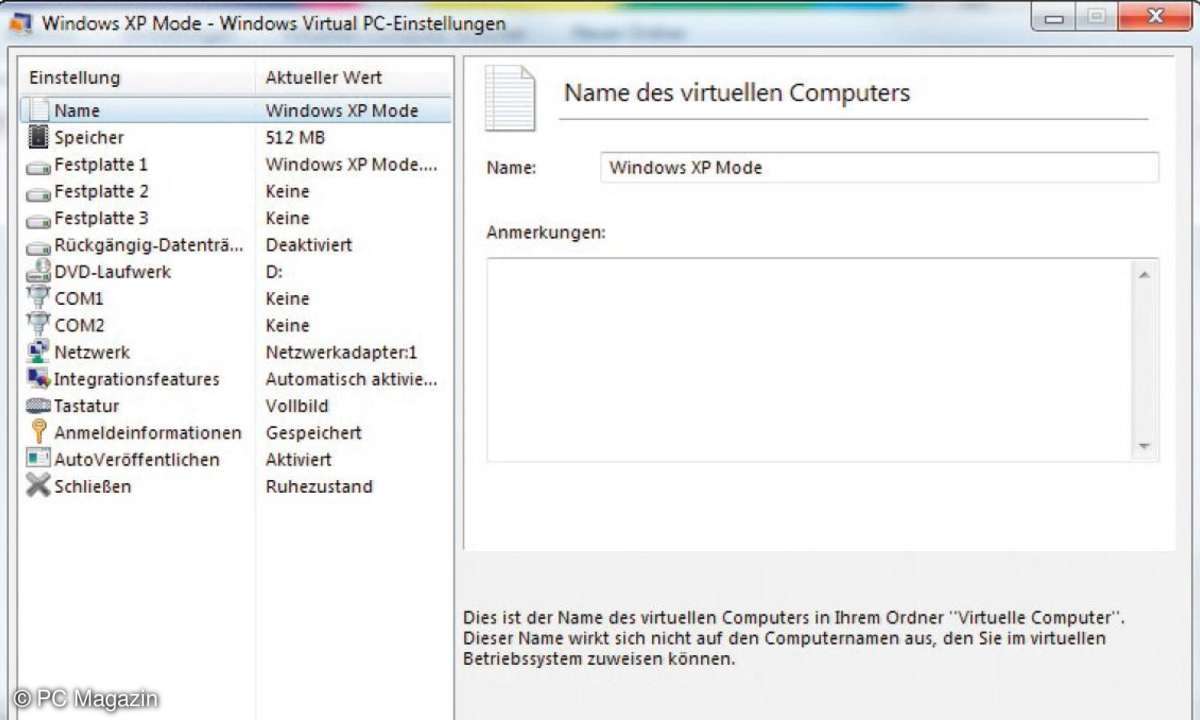Click the Festplatte 2 drive icon
The width and height of the screenshot is (1200, 720).
point(38,193)
